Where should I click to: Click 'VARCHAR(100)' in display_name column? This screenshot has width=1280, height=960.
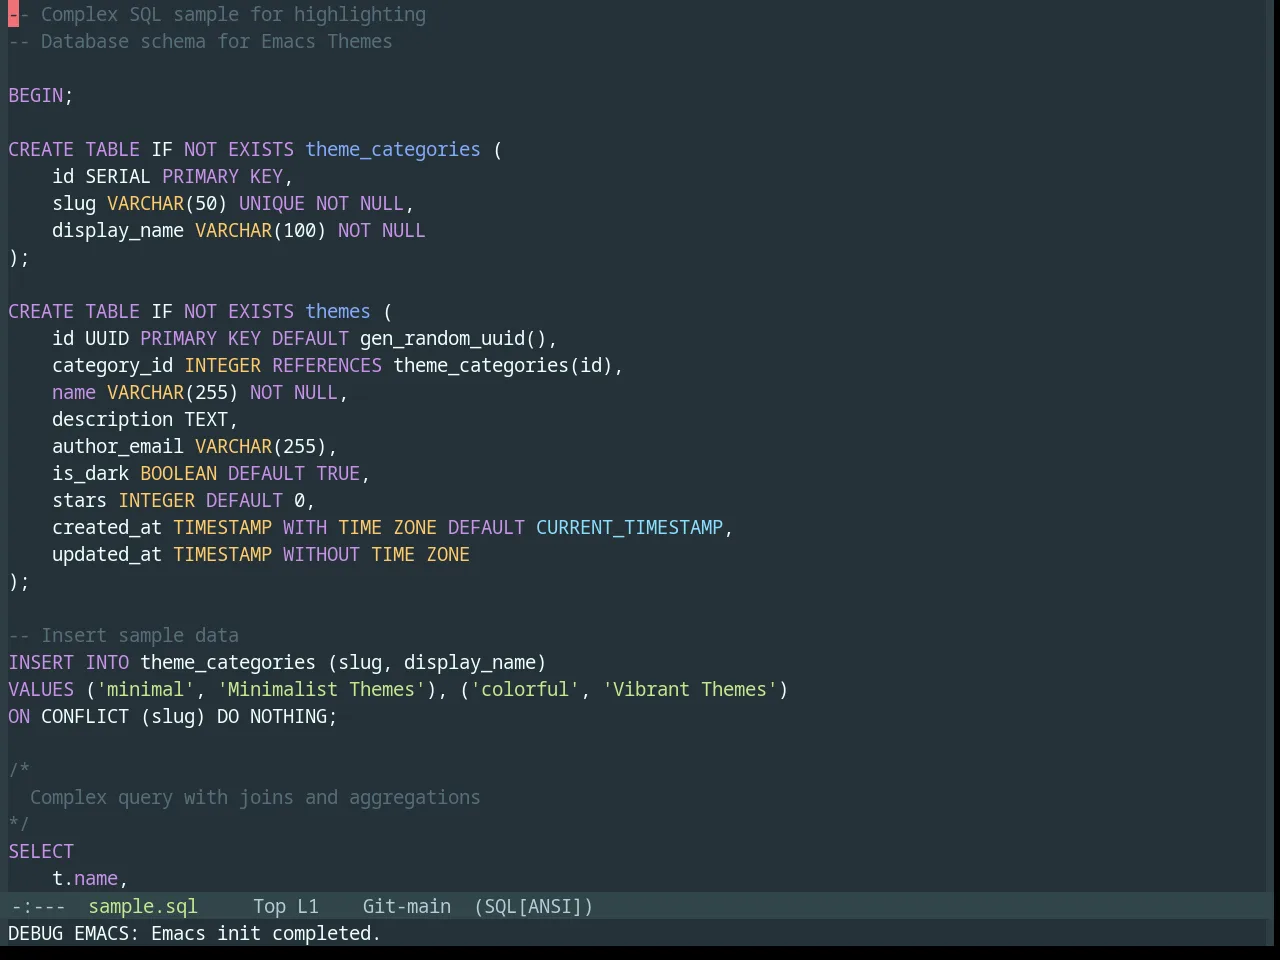261,230
